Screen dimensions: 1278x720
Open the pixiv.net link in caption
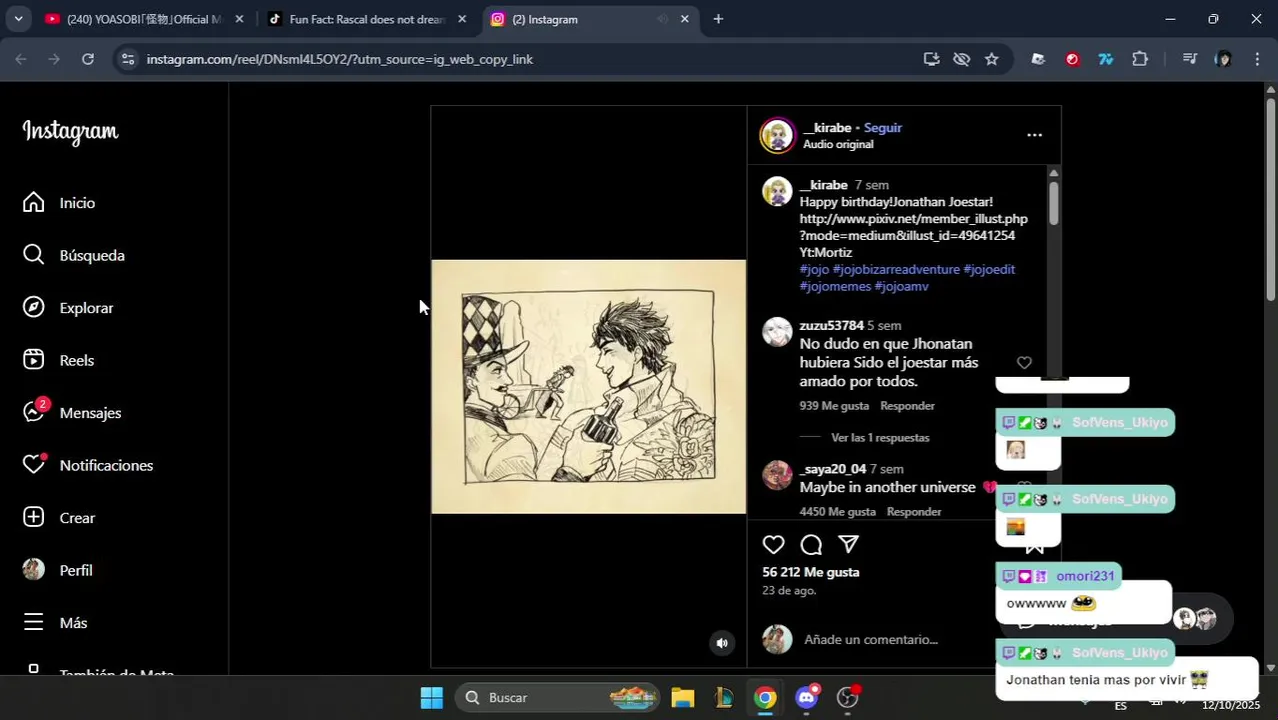pos(913,227)
